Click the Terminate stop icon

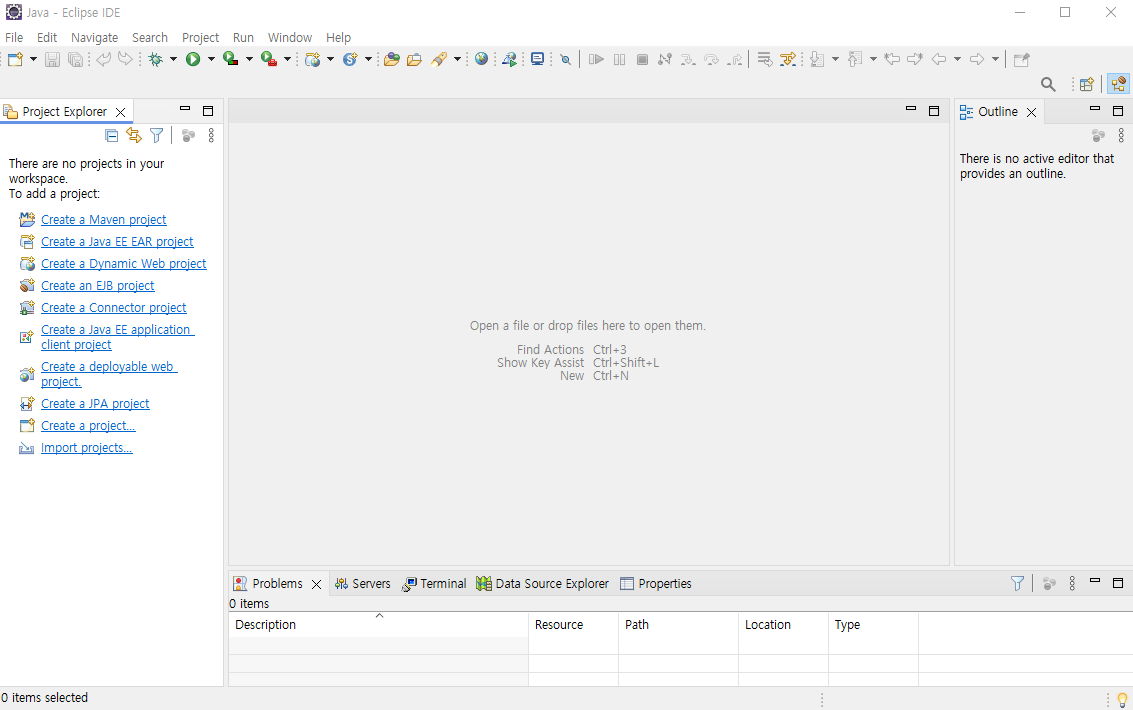pyautogui.click(x=642, y=59)
